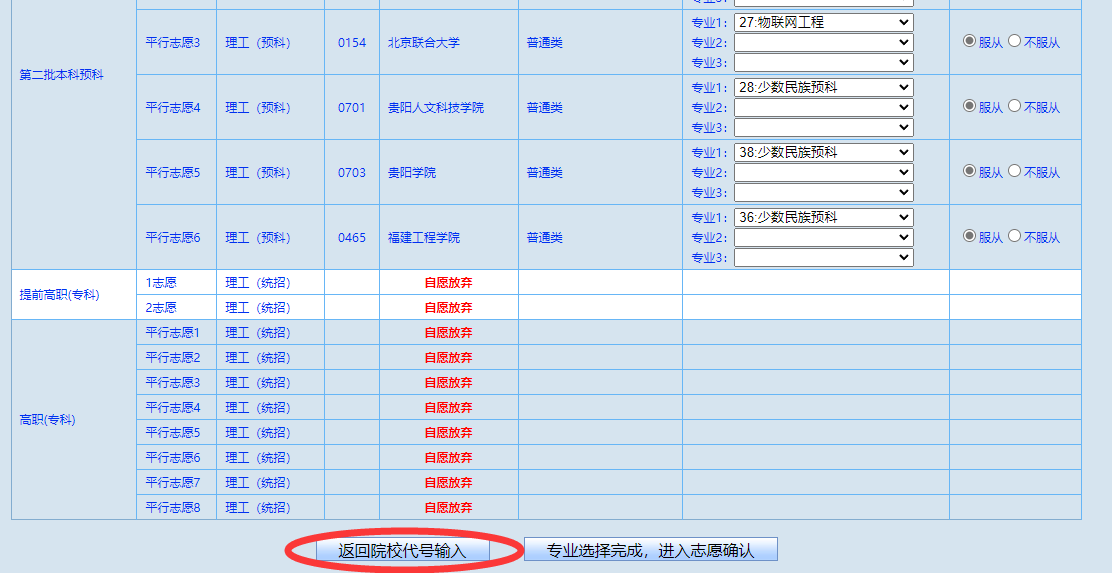Image resolution: width=1112 pixels, height=573 pixels.
Task: Pick 不服从 for 平行志愿6 福建工程学院
Action: (1014, 235)
